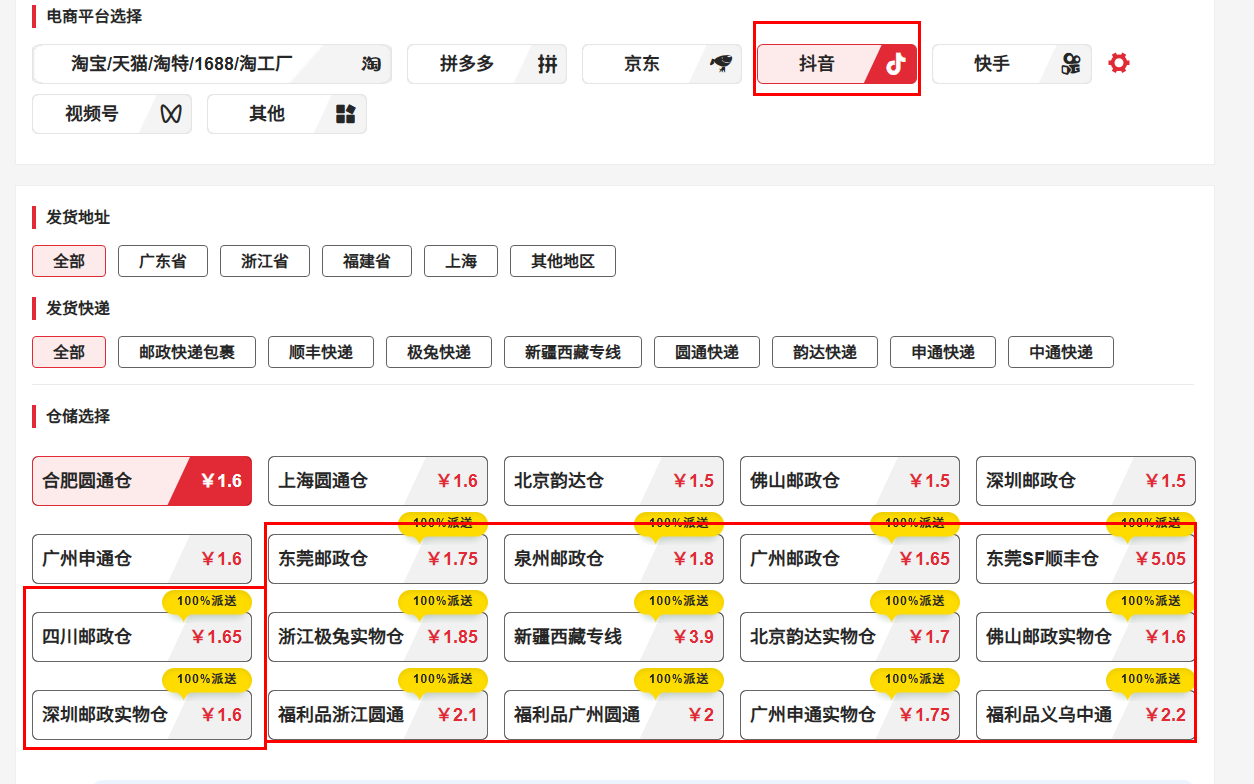Select the 佛山邮政仓 warehouse
1254x784 pixels.
850,481
